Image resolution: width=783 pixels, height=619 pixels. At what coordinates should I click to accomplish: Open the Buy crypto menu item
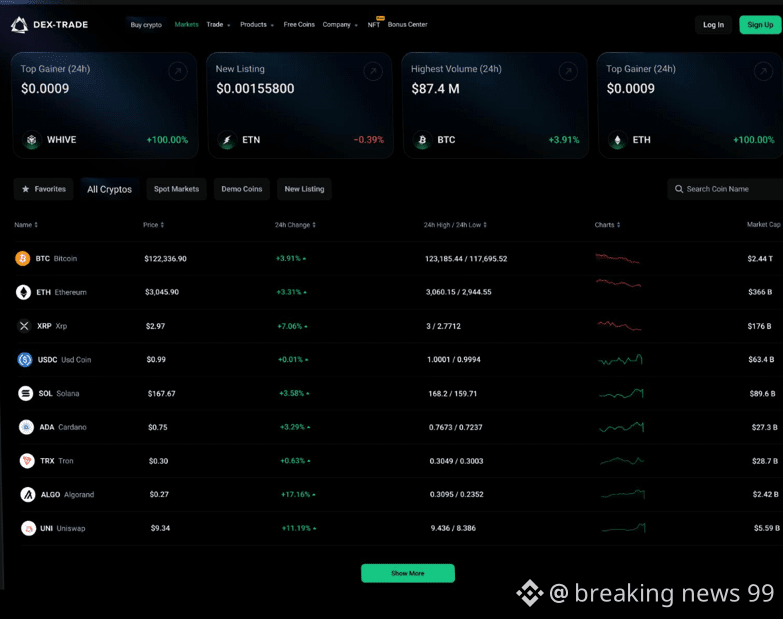pyautogui.click(x=146, y=24)
